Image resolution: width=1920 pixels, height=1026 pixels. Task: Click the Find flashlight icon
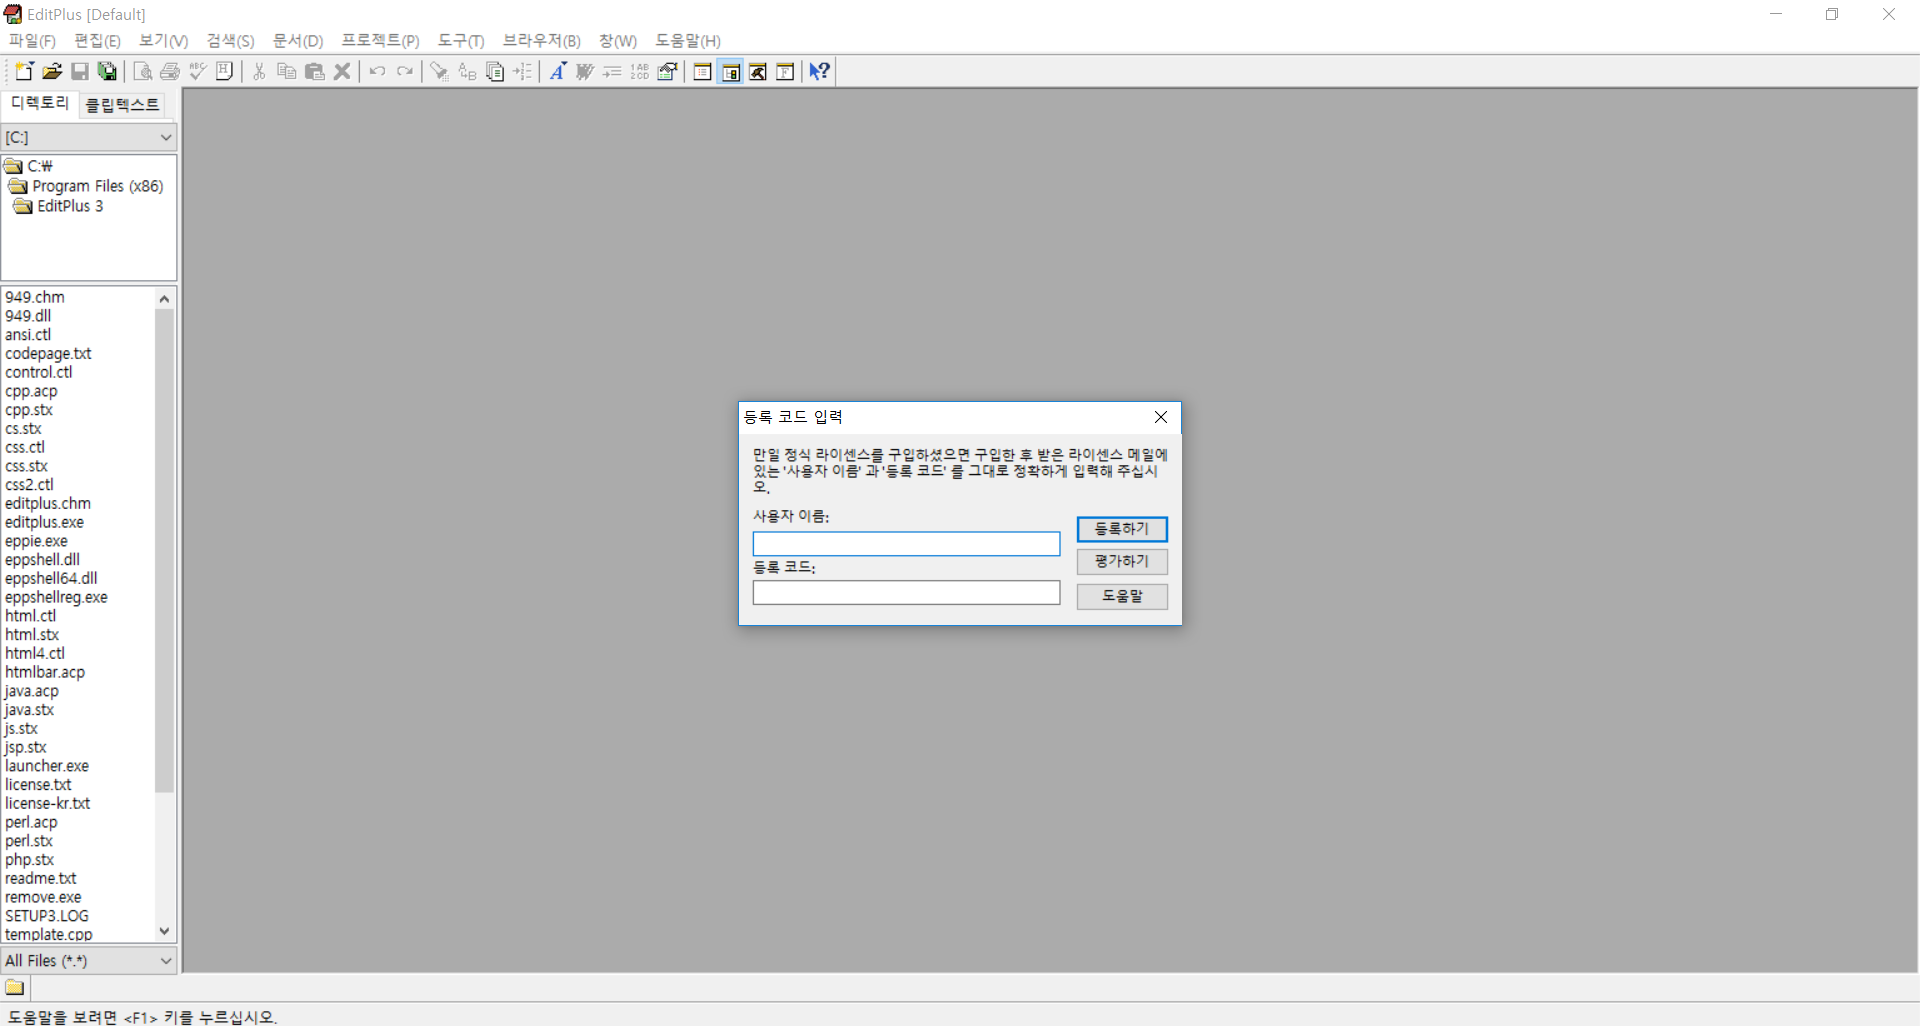439,71
